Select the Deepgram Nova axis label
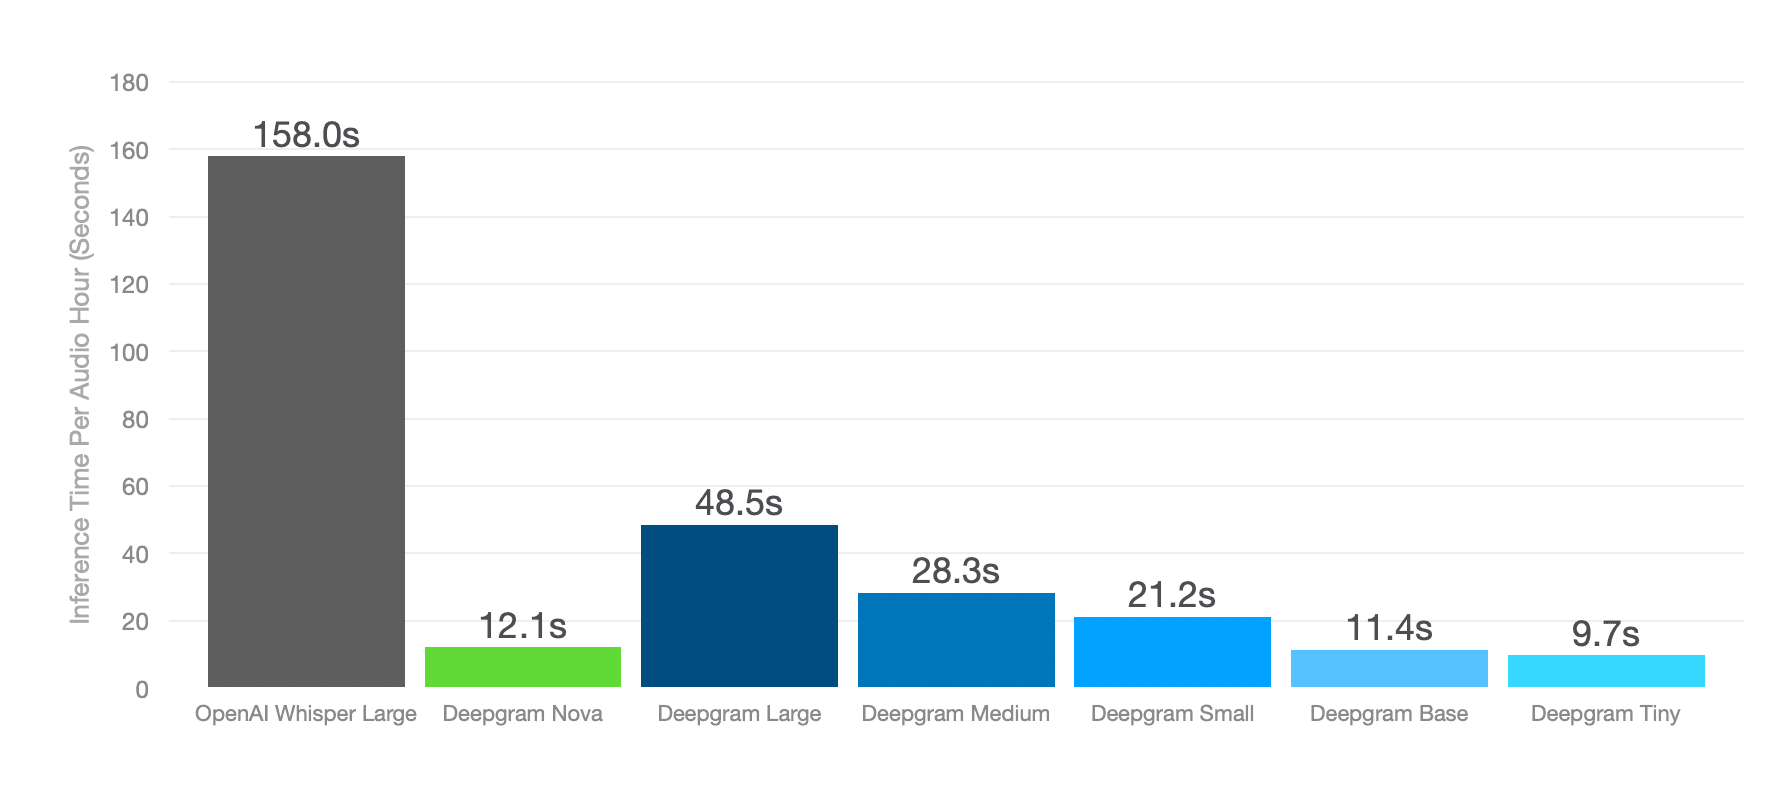This screenshot has width=1788, height=788. [x=523, y=714]
